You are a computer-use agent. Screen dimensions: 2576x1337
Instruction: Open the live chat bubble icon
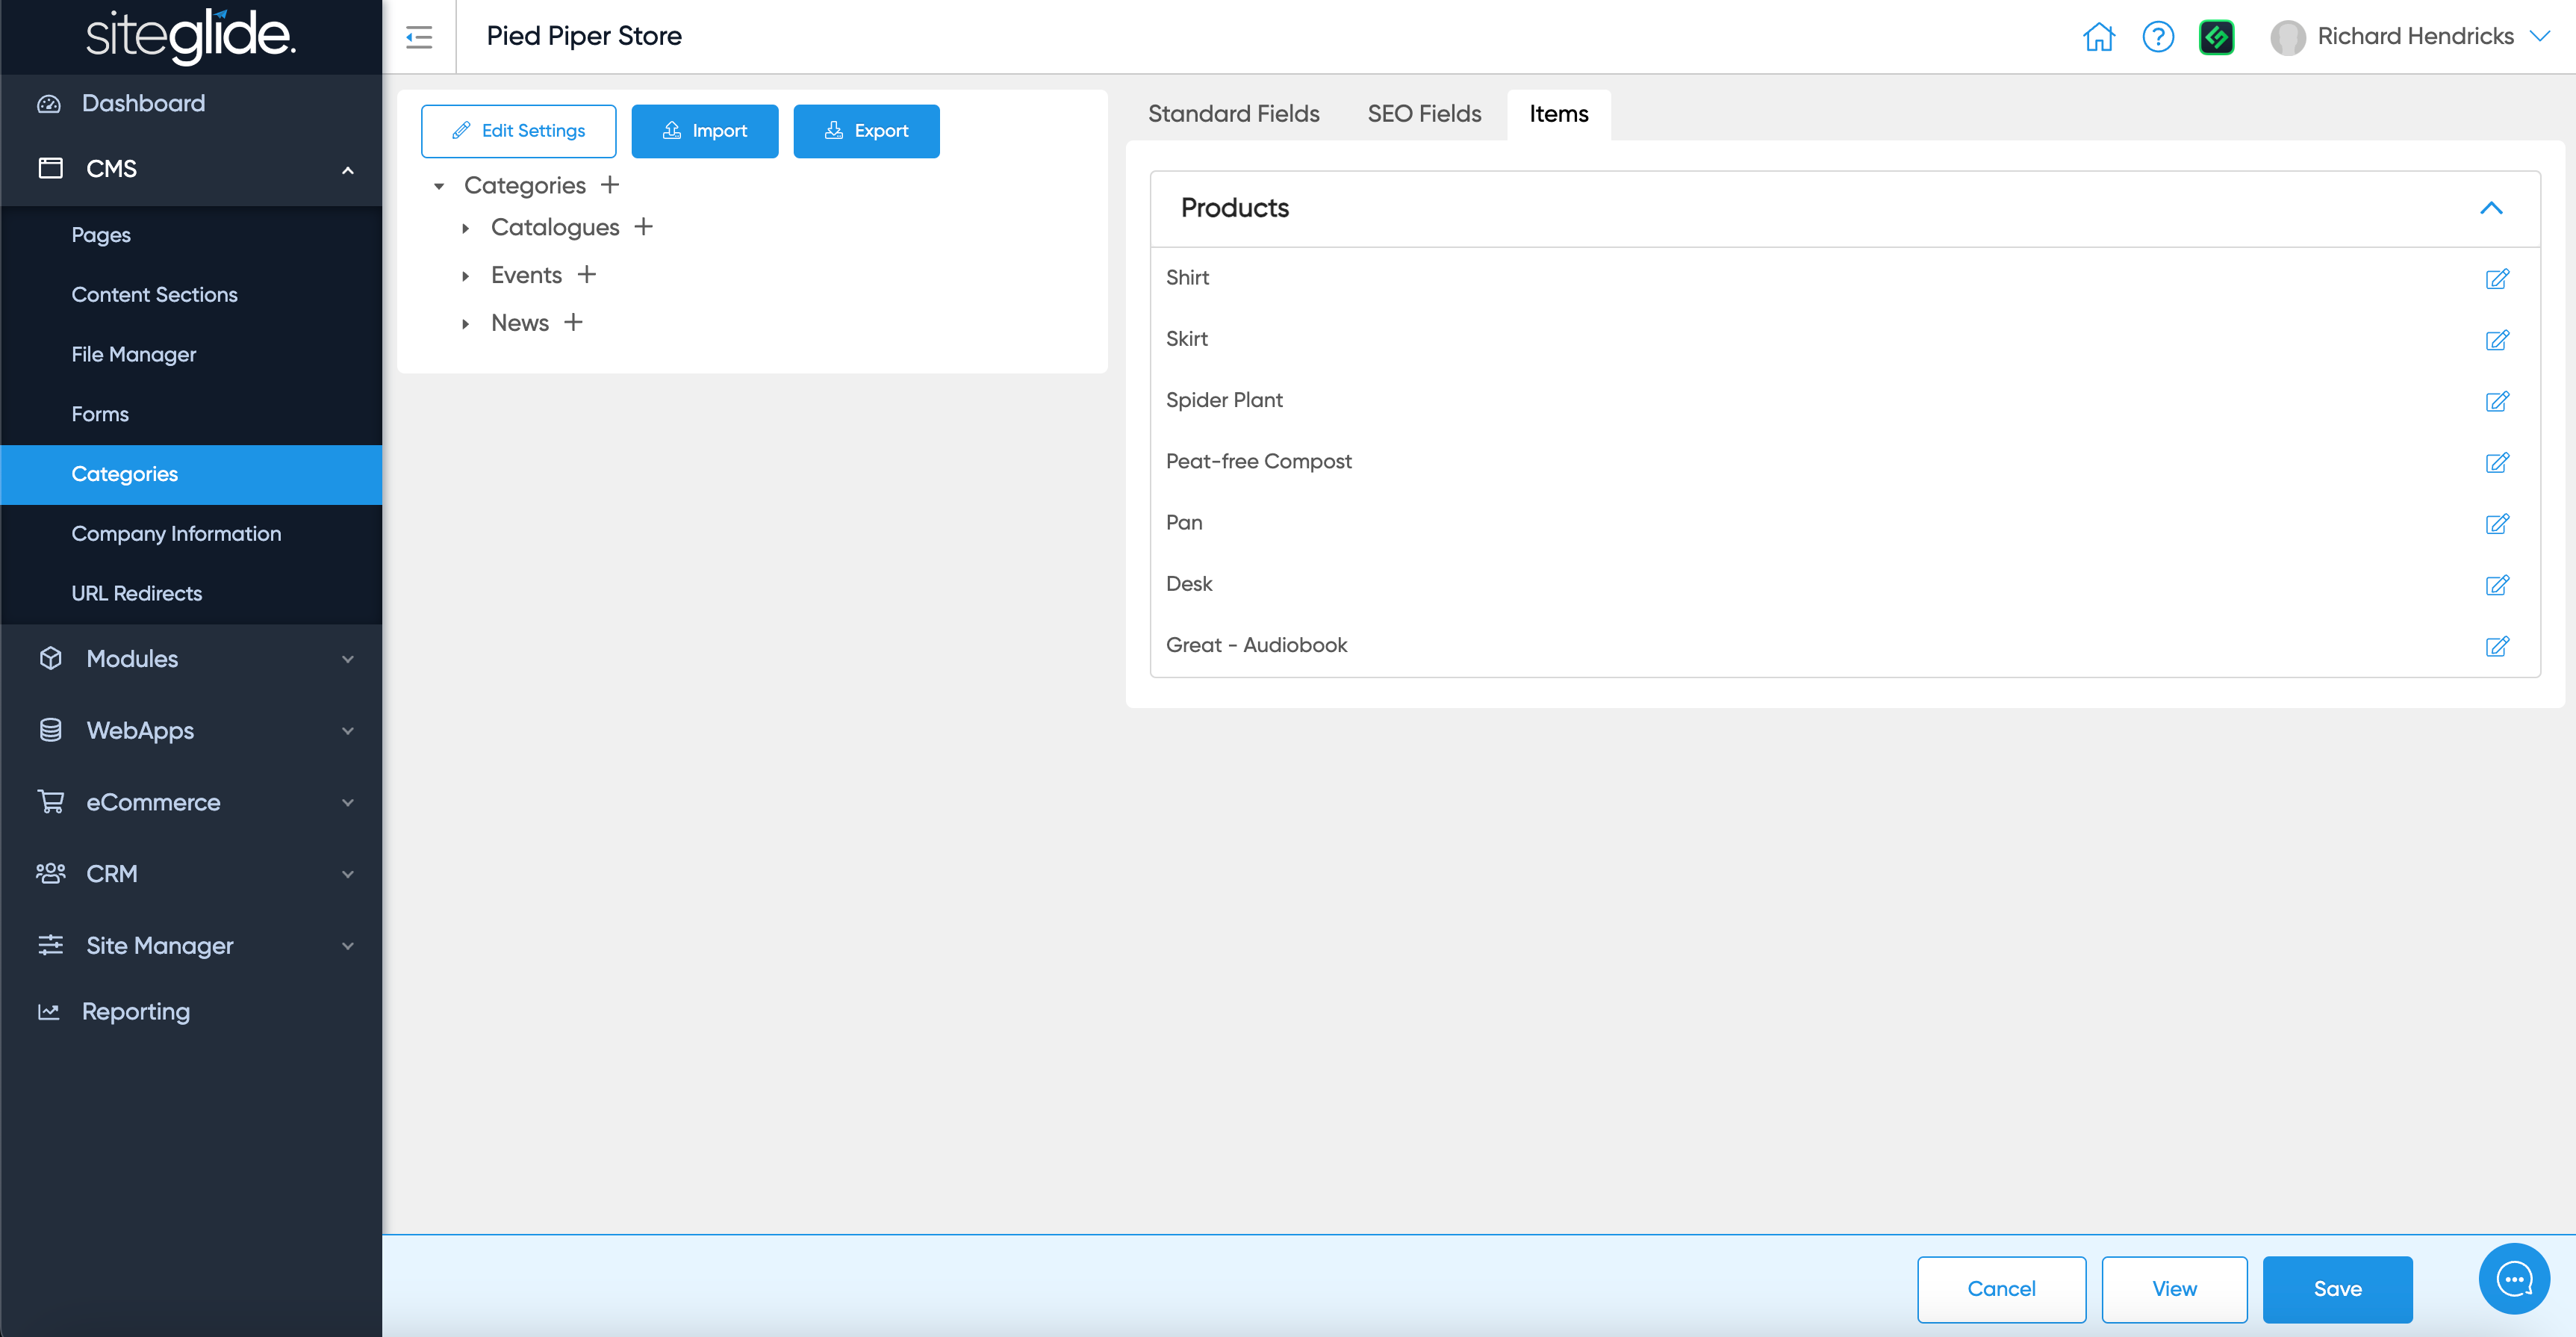pos(2513,1278)
